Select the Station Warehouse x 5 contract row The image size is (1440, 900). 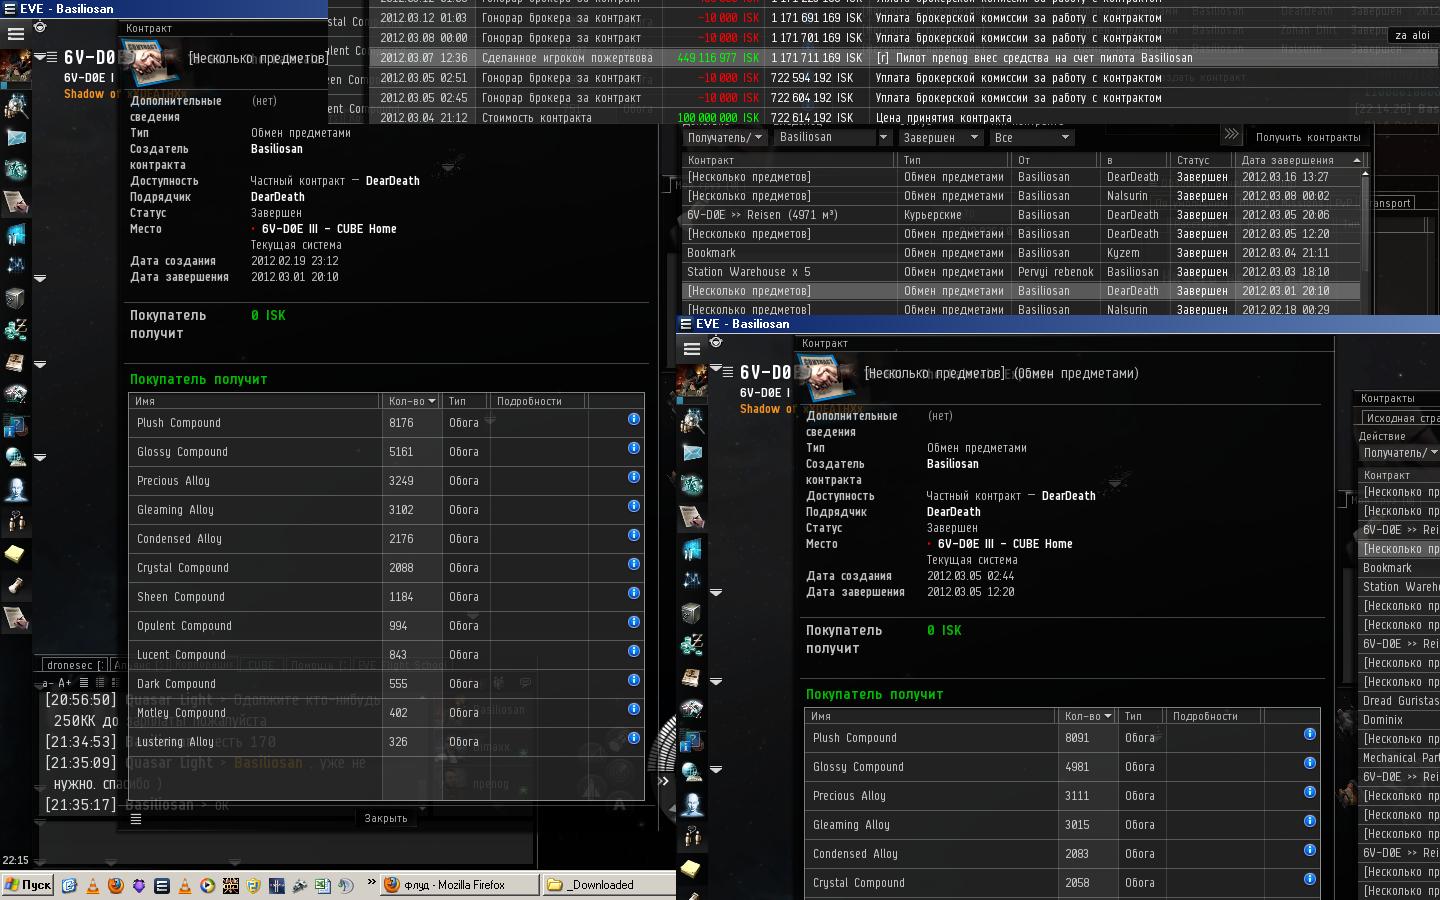click(1021, 272)
